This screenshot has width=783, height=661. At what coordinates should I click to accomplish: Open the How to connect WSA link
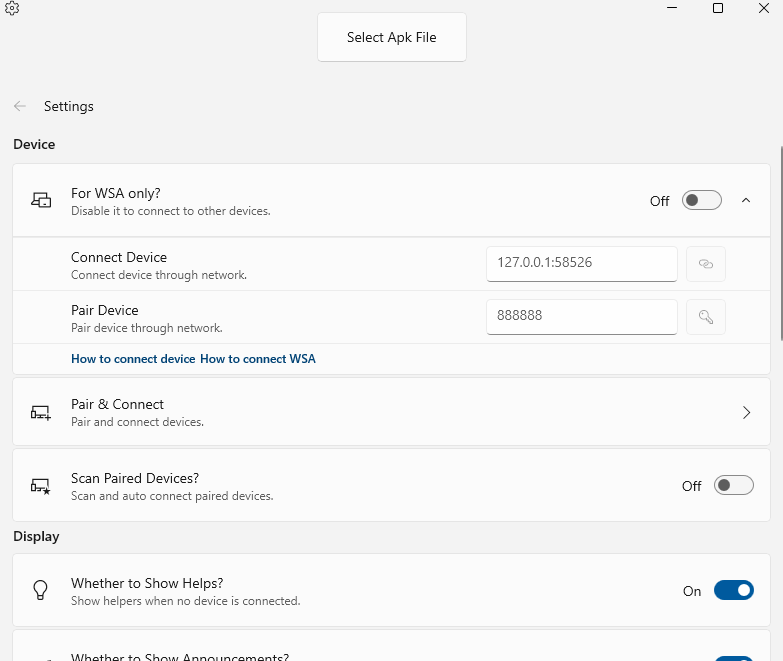tap(258, 359)
